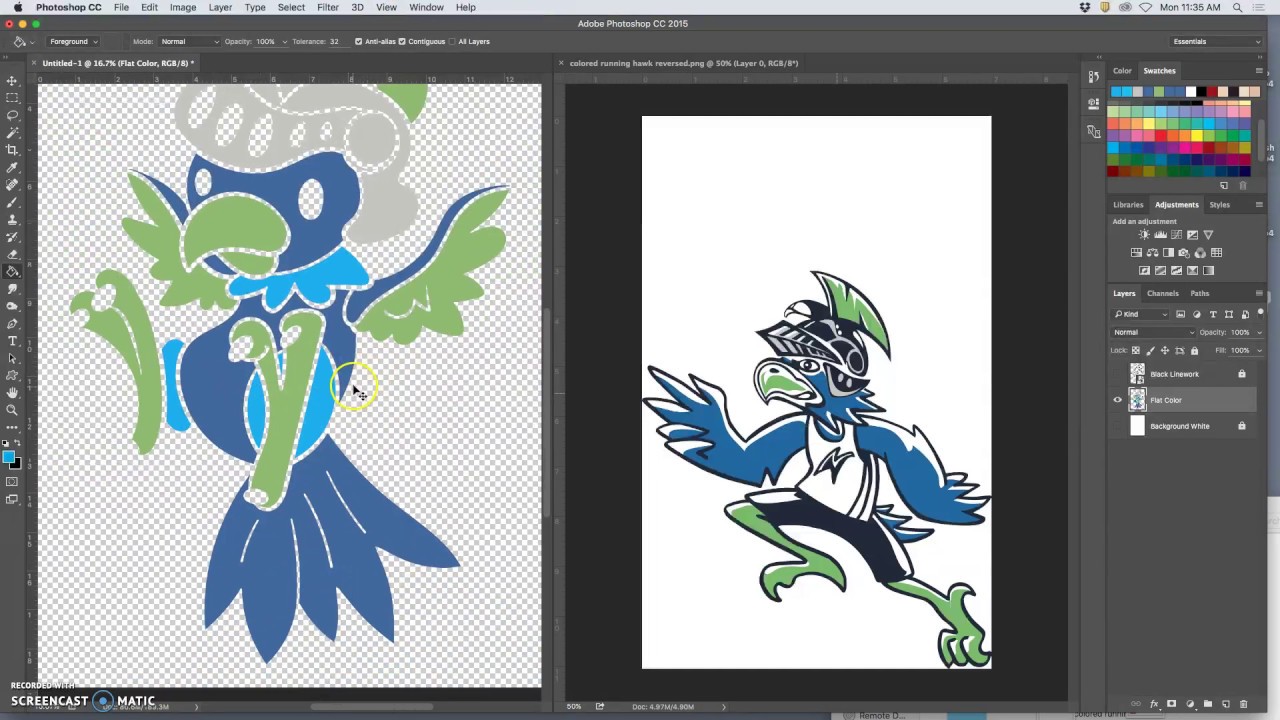1280x720 pixels.
Task: Open the Layer menu
Action: click(x=220, y=7)
